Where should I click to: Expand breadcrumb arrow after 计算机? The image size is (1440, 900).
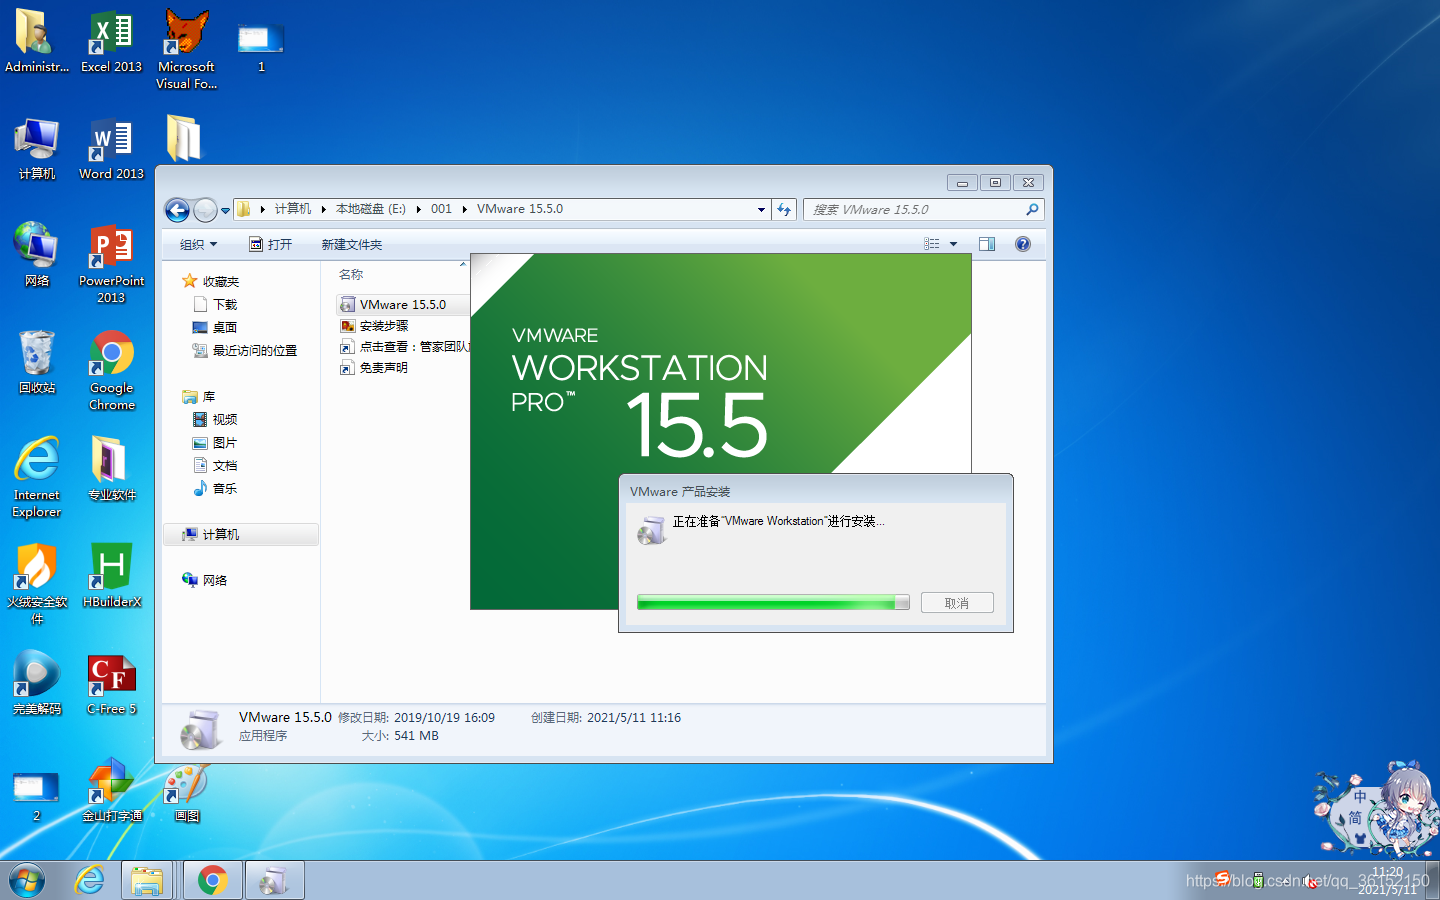324,209
